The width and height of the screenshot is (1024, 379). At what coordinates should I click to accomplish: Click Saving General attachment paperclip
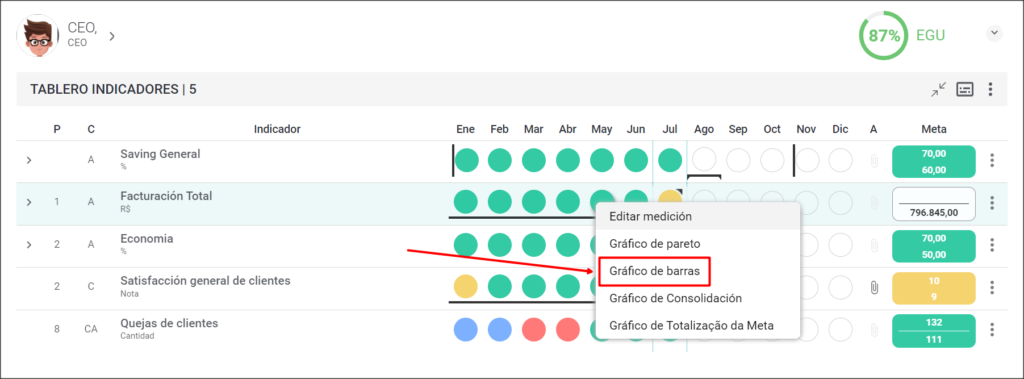tap(874, 161)
